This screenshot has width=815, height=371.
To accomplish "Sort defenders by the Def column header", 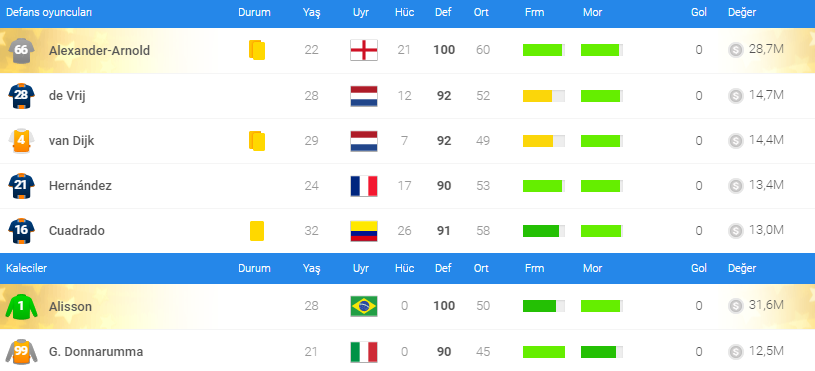I will (x=443, y=12).
